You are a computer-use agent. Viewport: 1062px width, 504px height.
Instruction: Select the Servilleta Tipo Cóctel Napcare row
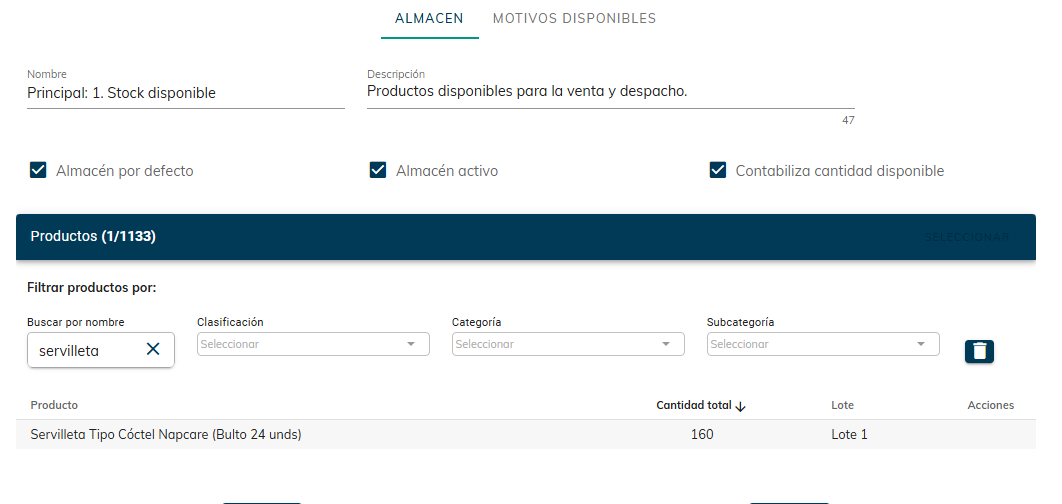tap(166, 434)
